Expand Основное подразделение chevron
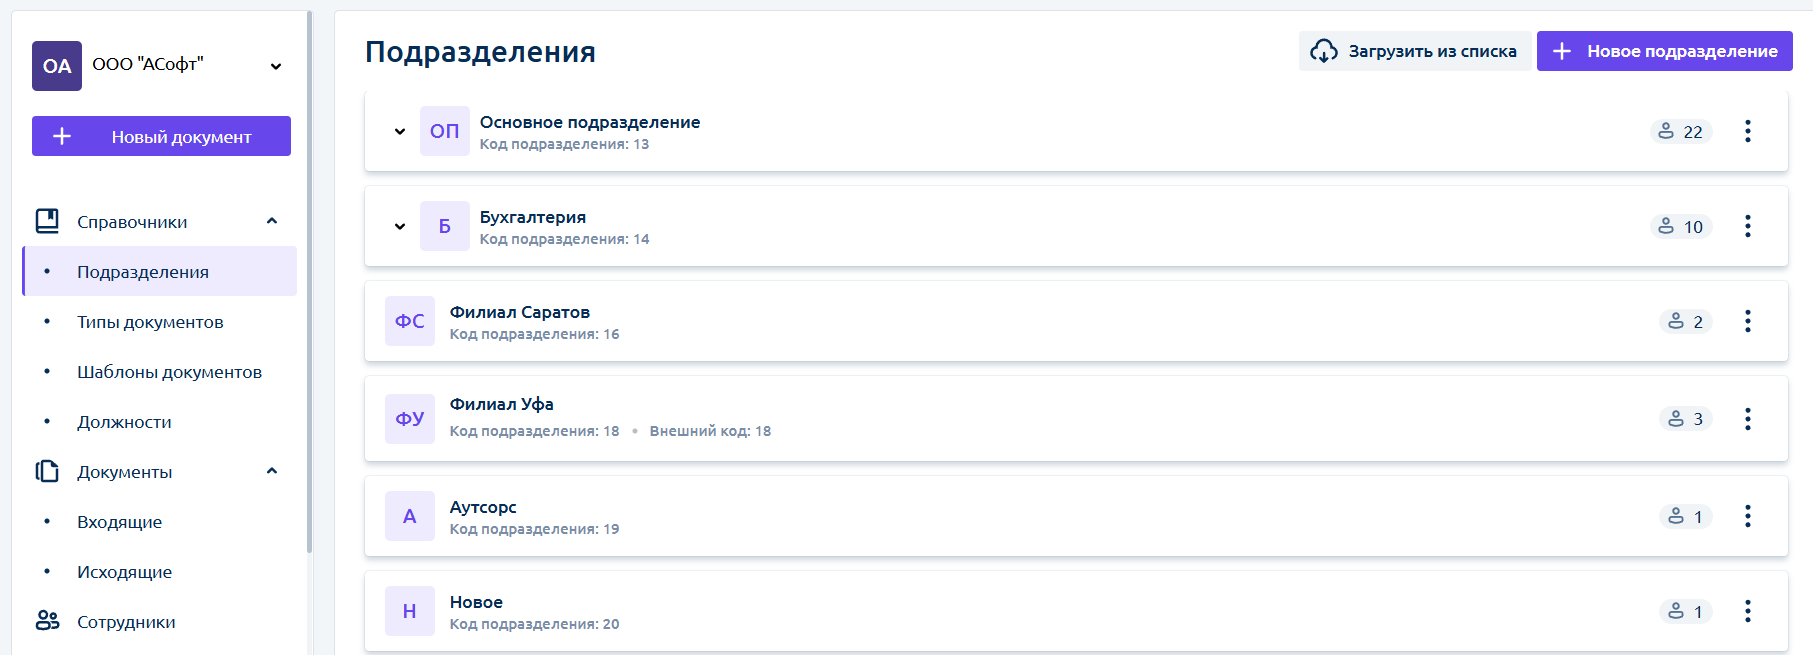The image size is (1813, 655). 400,131
